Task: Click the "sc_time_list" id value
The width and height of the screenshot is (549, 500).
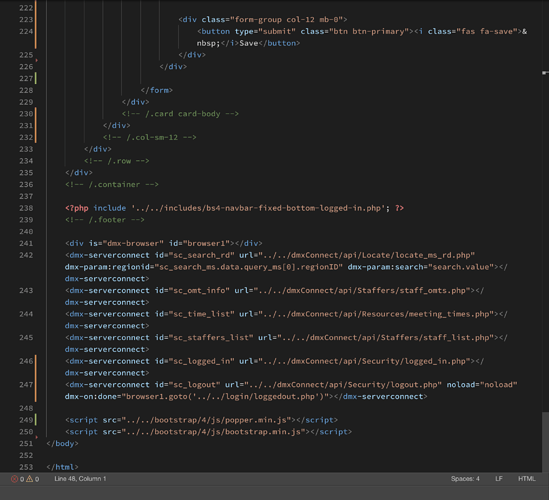Action: pyautogui.click(x=201, y=314)
